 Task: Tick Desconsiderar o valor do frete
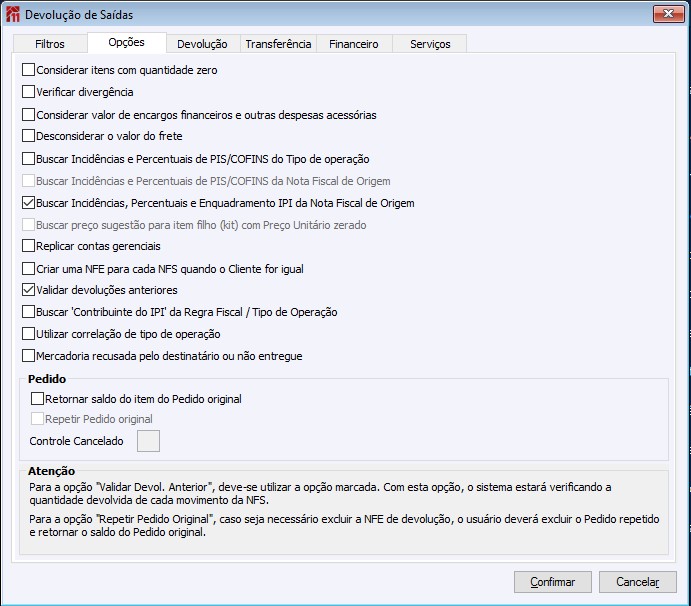point(29,136)
